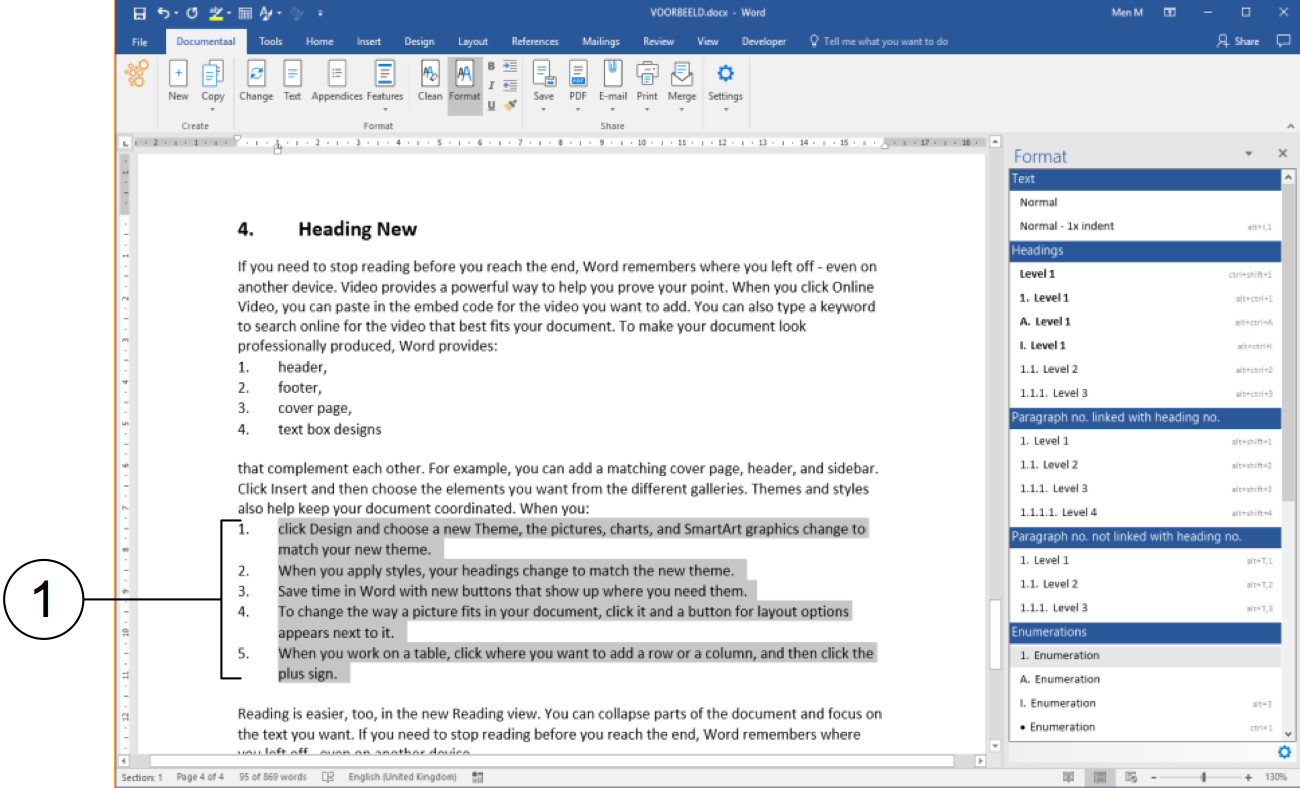Image resolution: width=1300 pixels, height=788 pixels.
Task: Click the proofing book icon in status bar
Action: click(x=328, y=777)
